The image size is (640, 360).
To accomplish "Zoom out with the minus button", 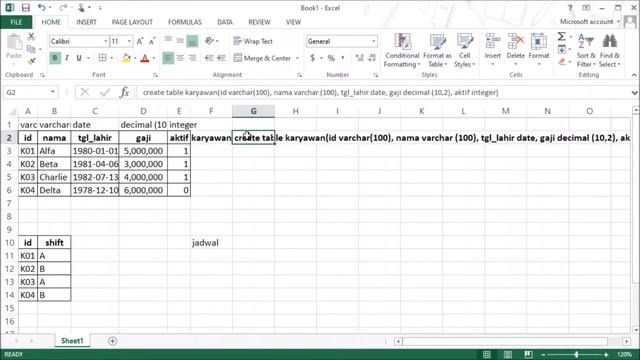I will 543,354.
